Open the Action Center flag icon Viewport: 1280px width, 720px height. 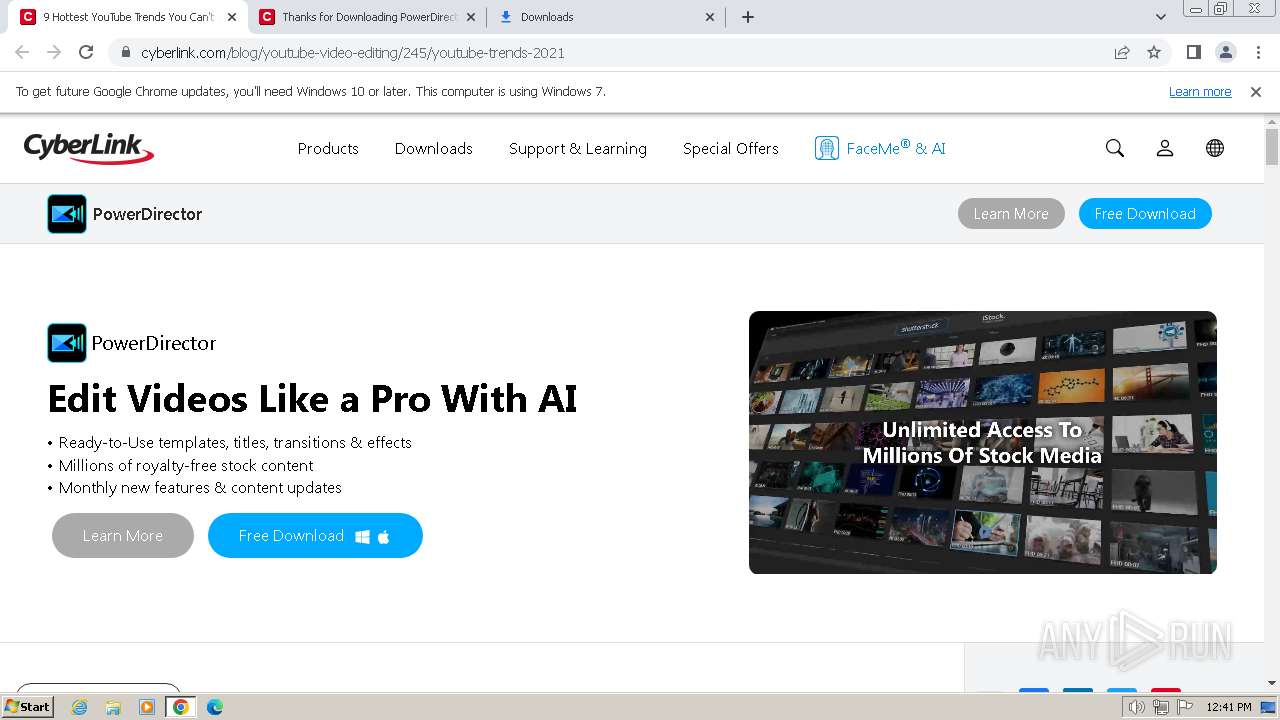pyautogui.click(x=1185, y=707)
